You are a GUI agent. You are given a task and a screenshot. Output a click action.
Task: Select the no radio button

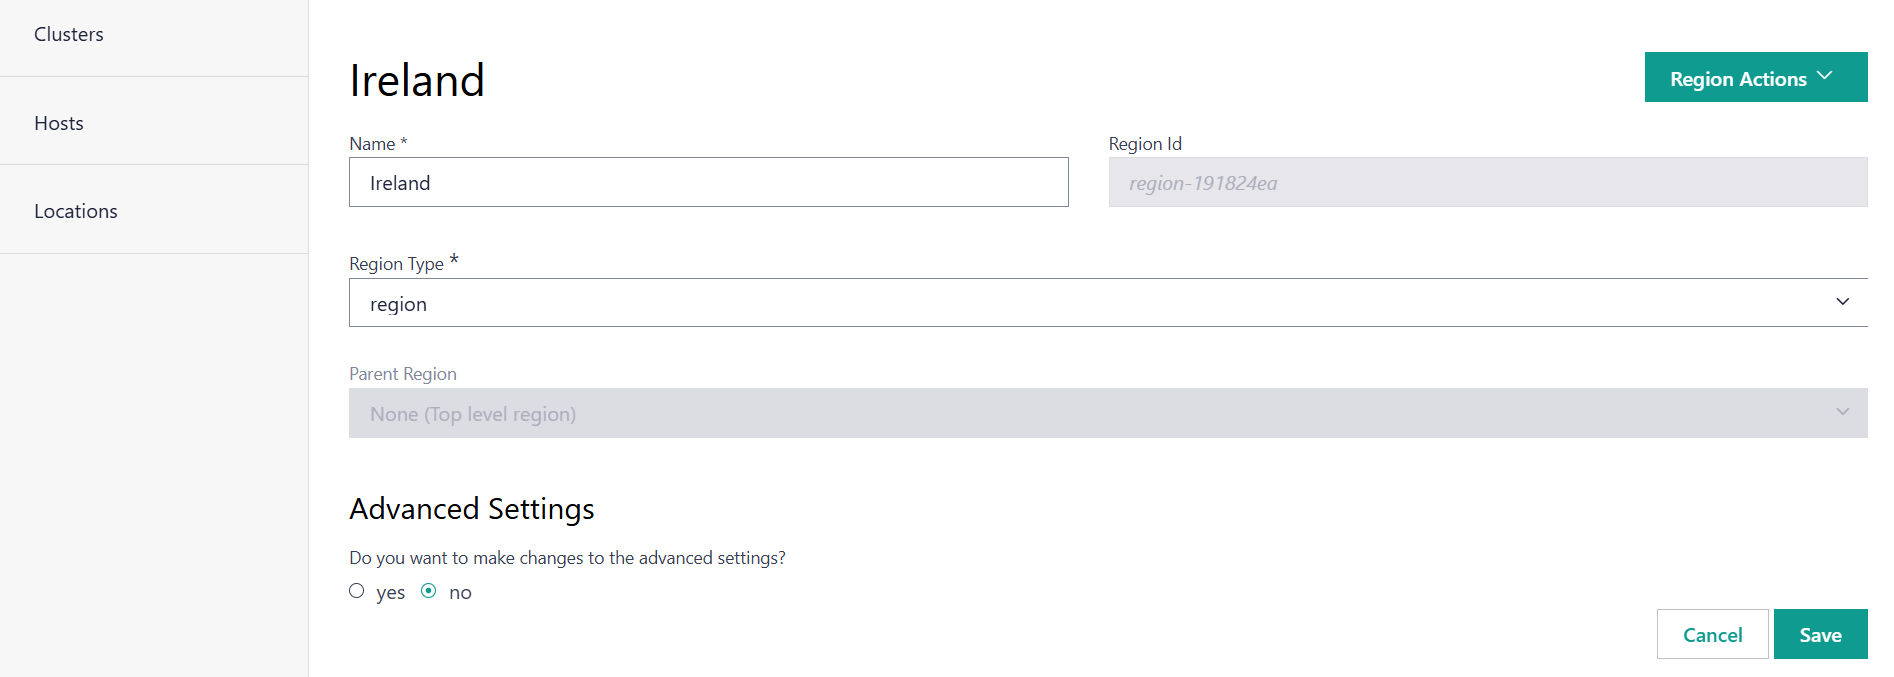tap(429, 591)
